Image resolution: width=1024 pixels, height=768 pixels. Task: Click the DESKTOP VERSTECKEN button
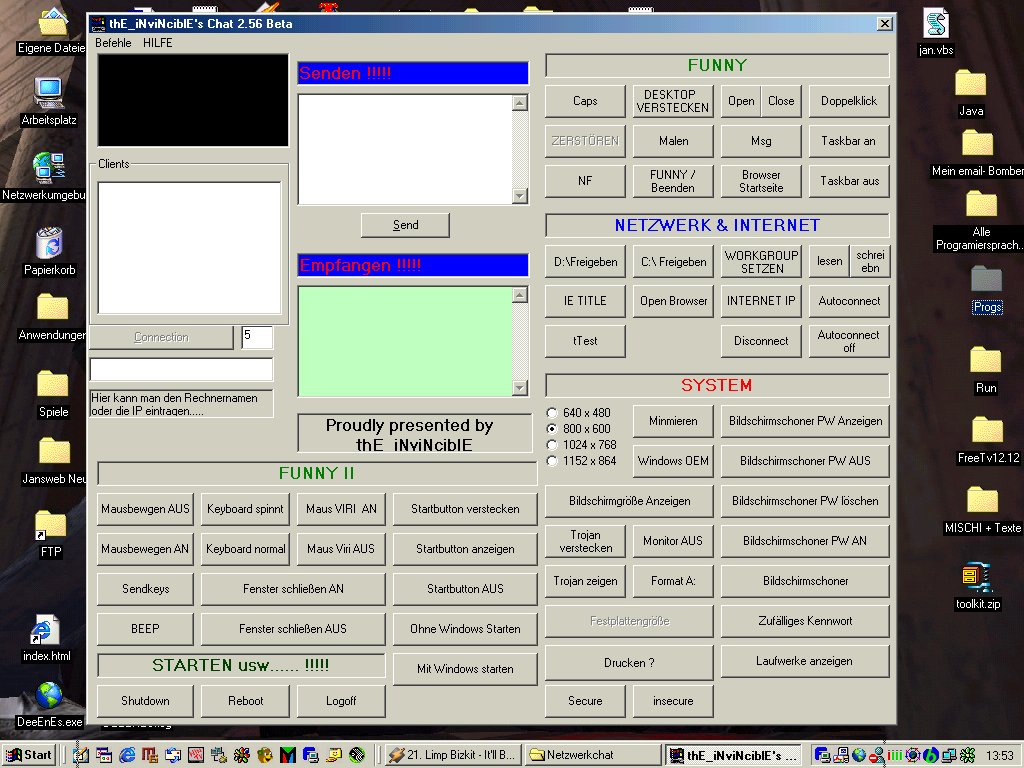click(673, 101)
